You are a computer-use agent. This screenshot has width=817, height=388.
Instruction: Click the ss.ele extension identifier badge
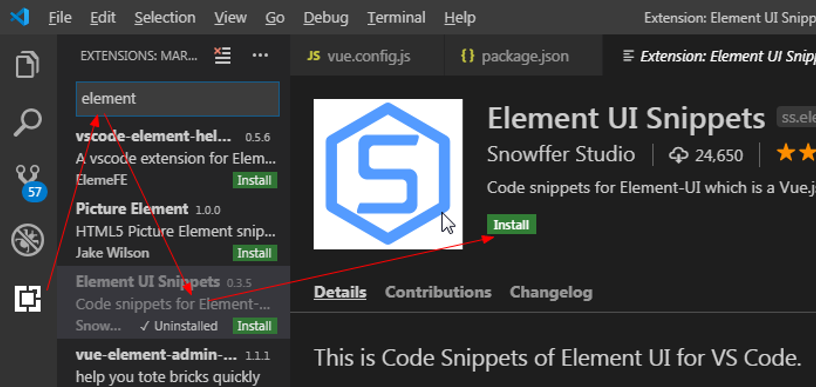(x=797, y=118)
